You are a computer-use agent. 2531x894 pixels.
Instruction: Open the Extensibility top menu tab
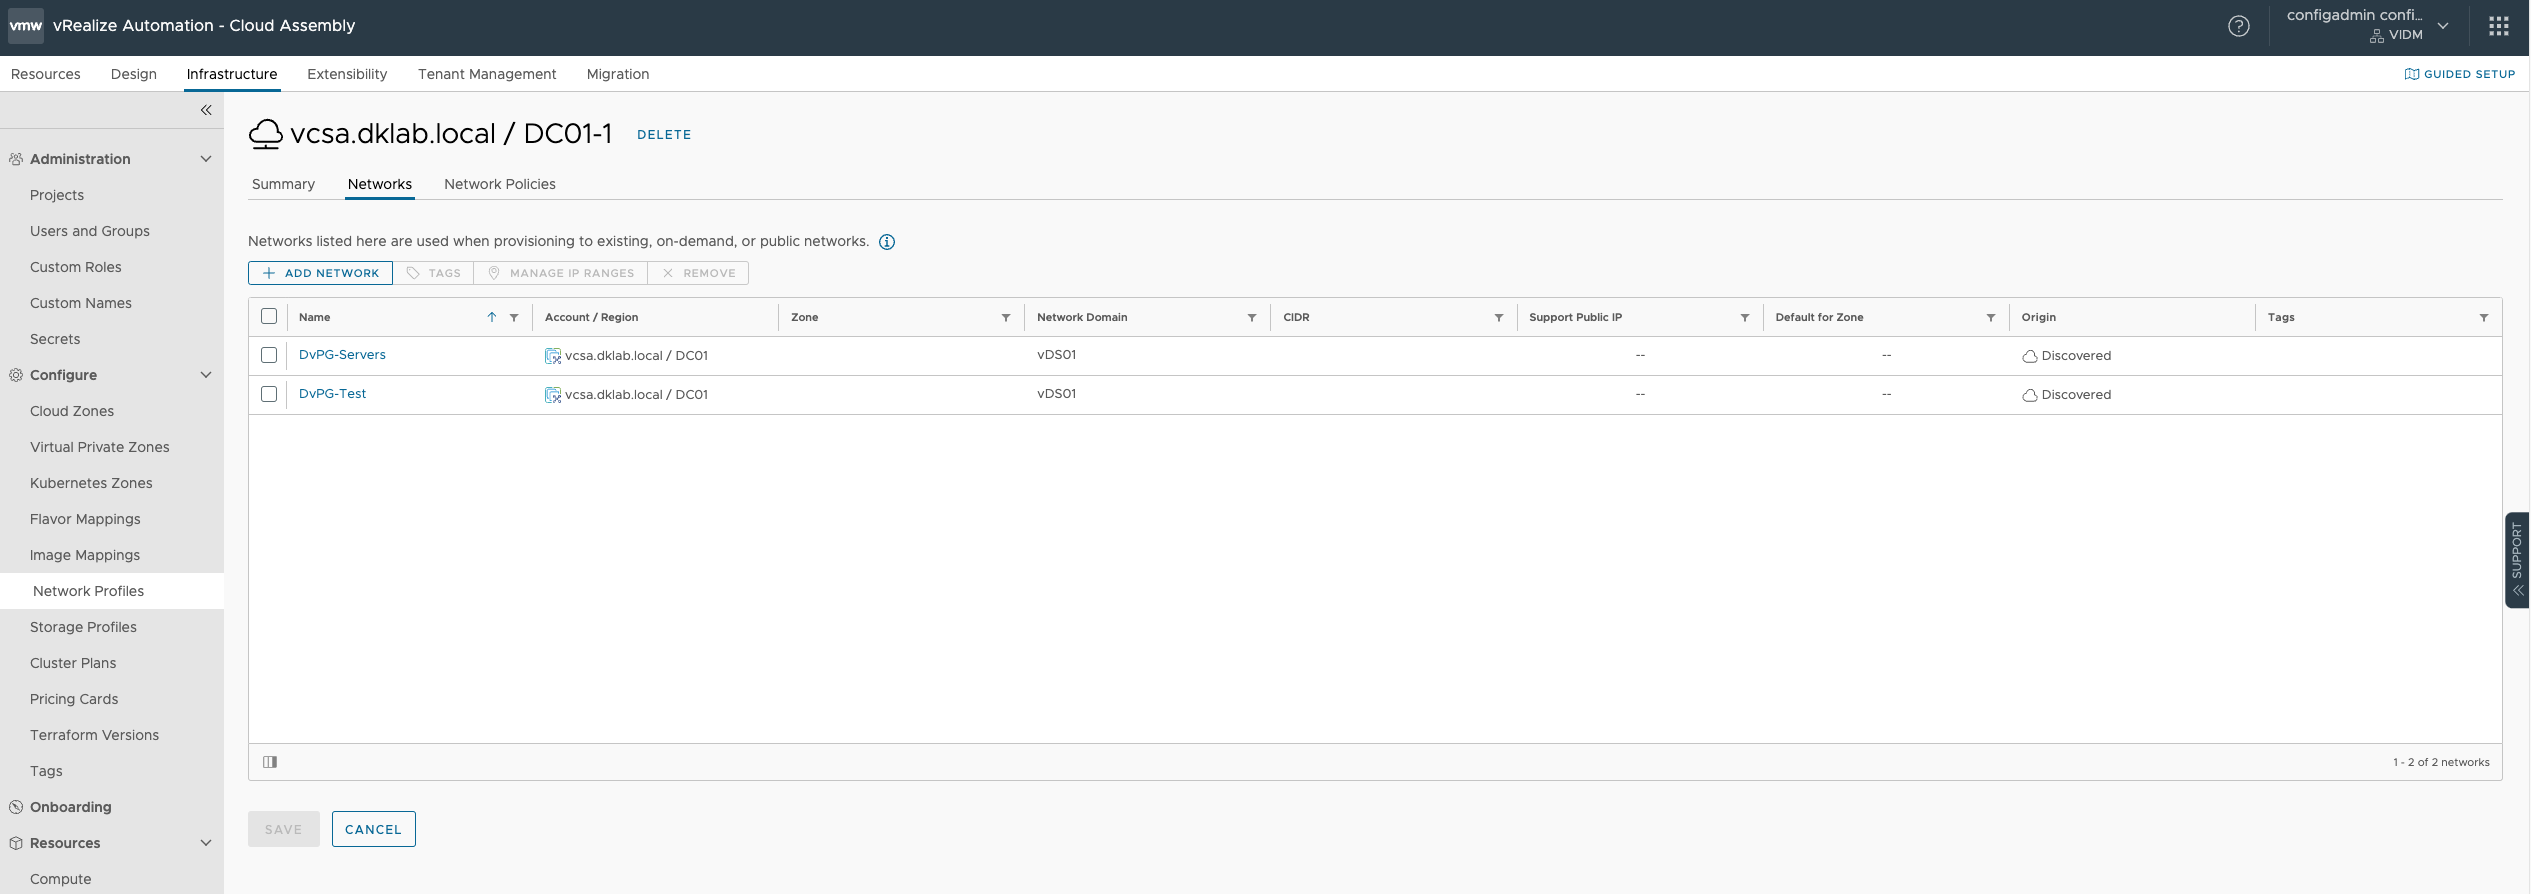[x=346, y=74]
